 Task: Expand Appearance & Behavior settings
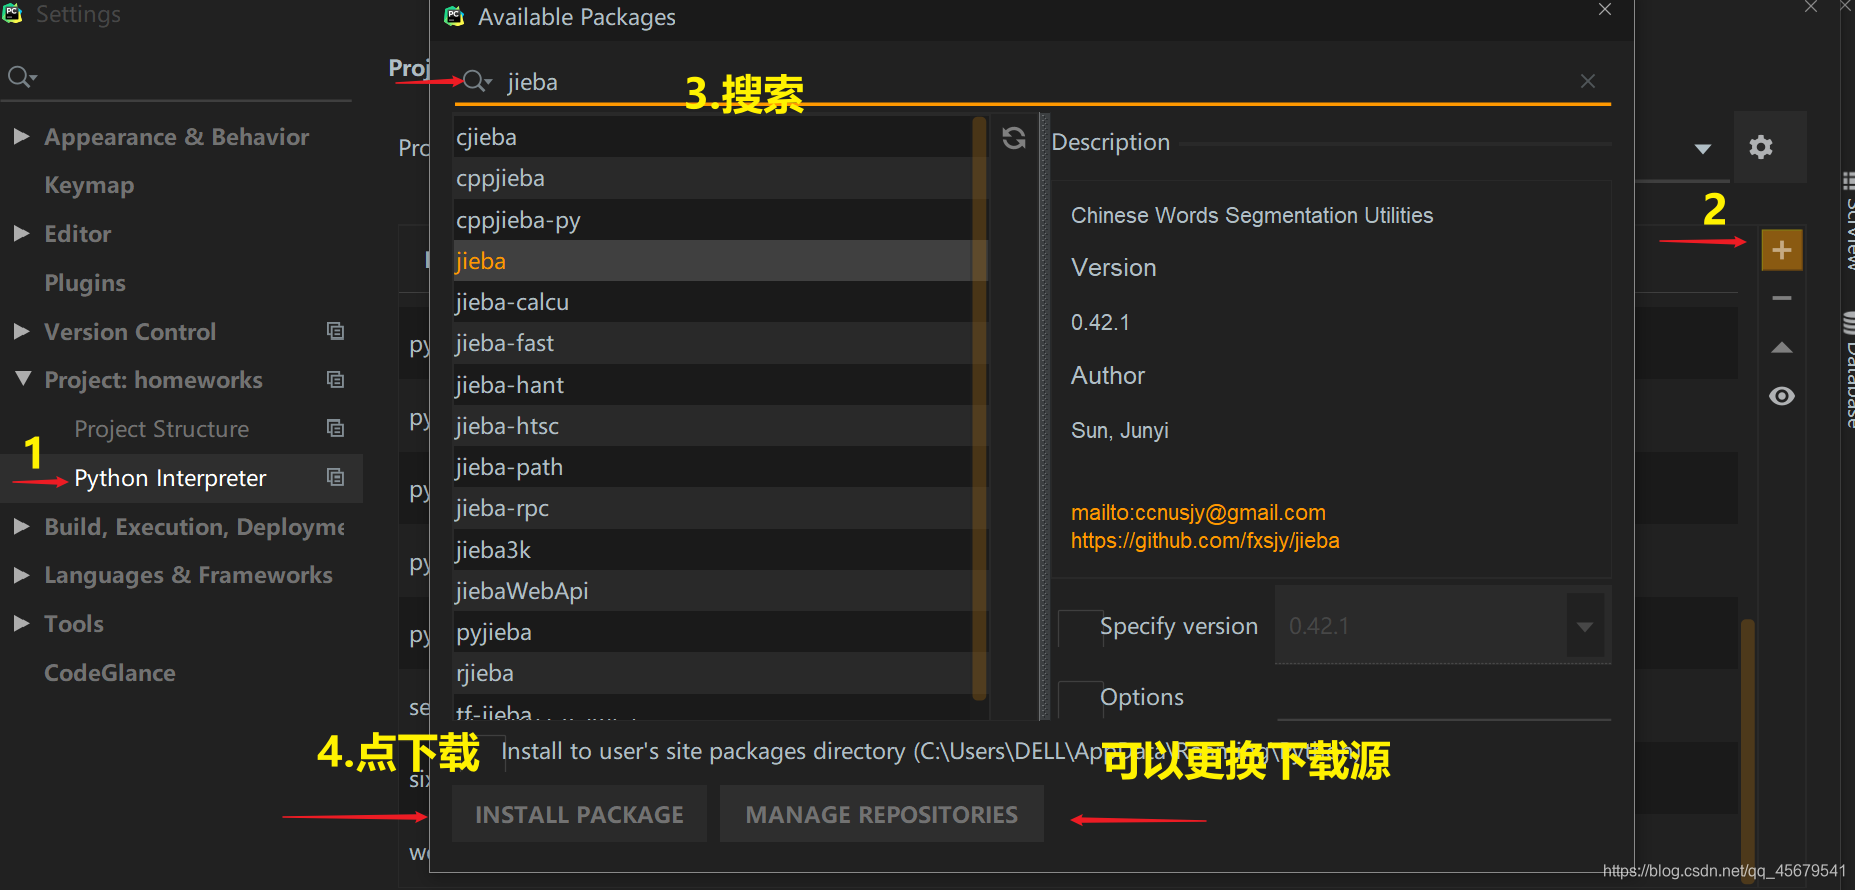pyautogui.click(x=21, y=136)
